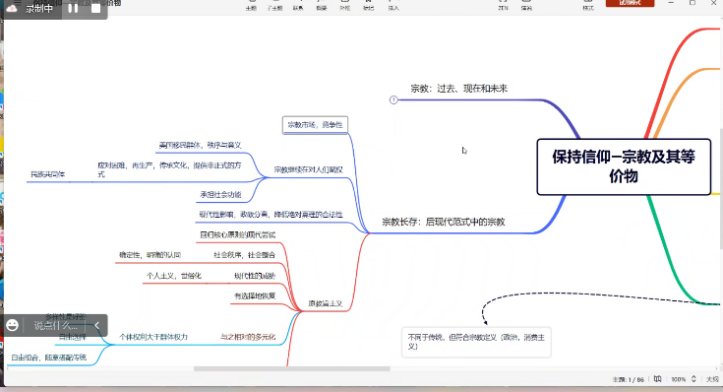723x392 pixels.
Task: Add a subtopic via 子主题 toolbar icon
Action: [275, 6]
